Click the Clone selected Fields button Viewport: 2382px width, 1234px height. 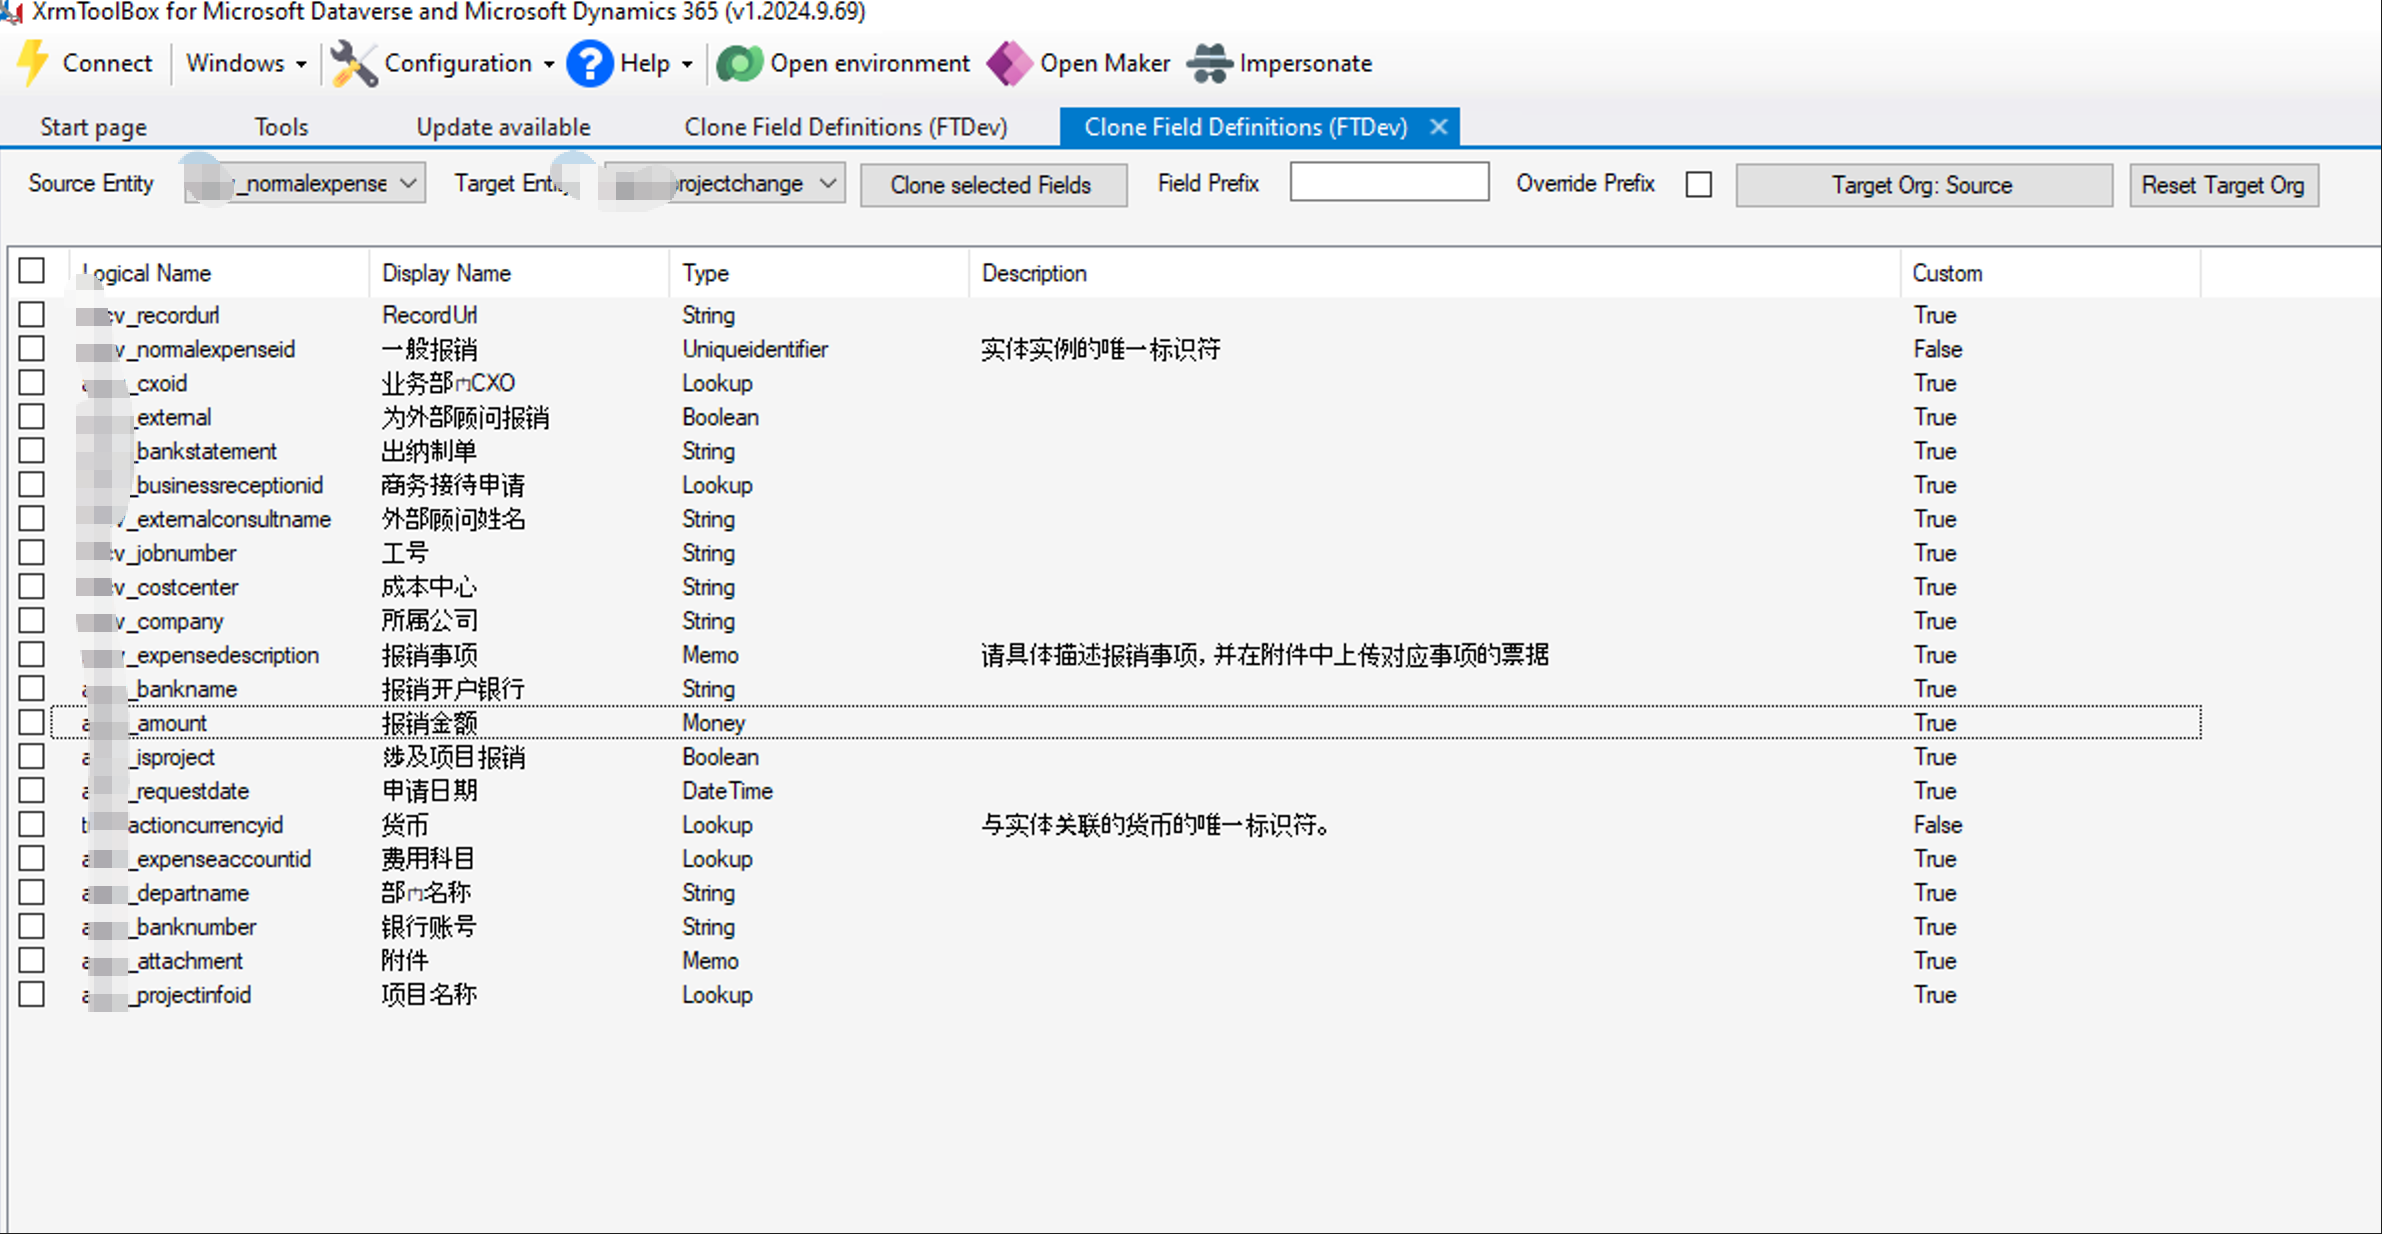993,185
